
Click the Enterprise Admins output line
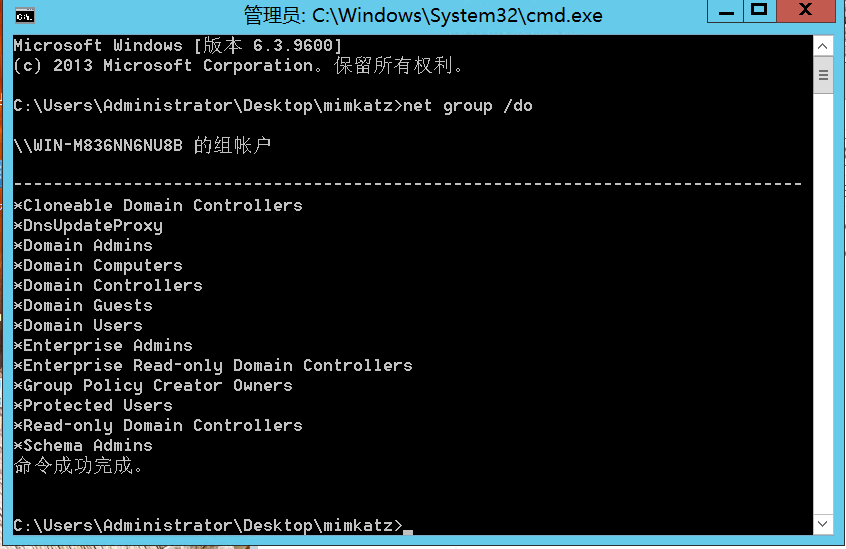click(x=103, y=345)
